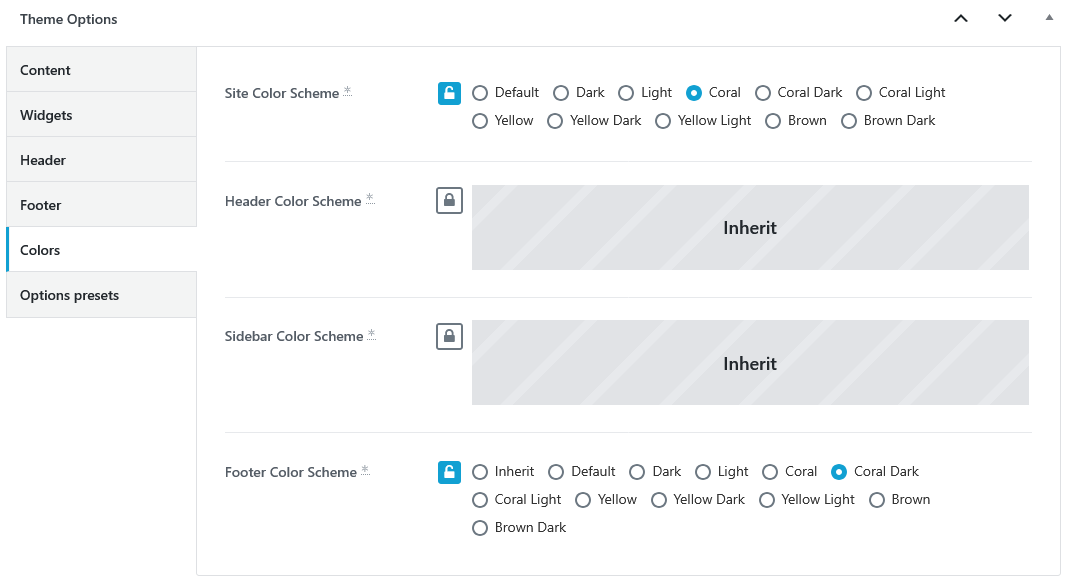
Task: Click asterisk info icon beside Footer Color Scheme
Action: point(365,470)
